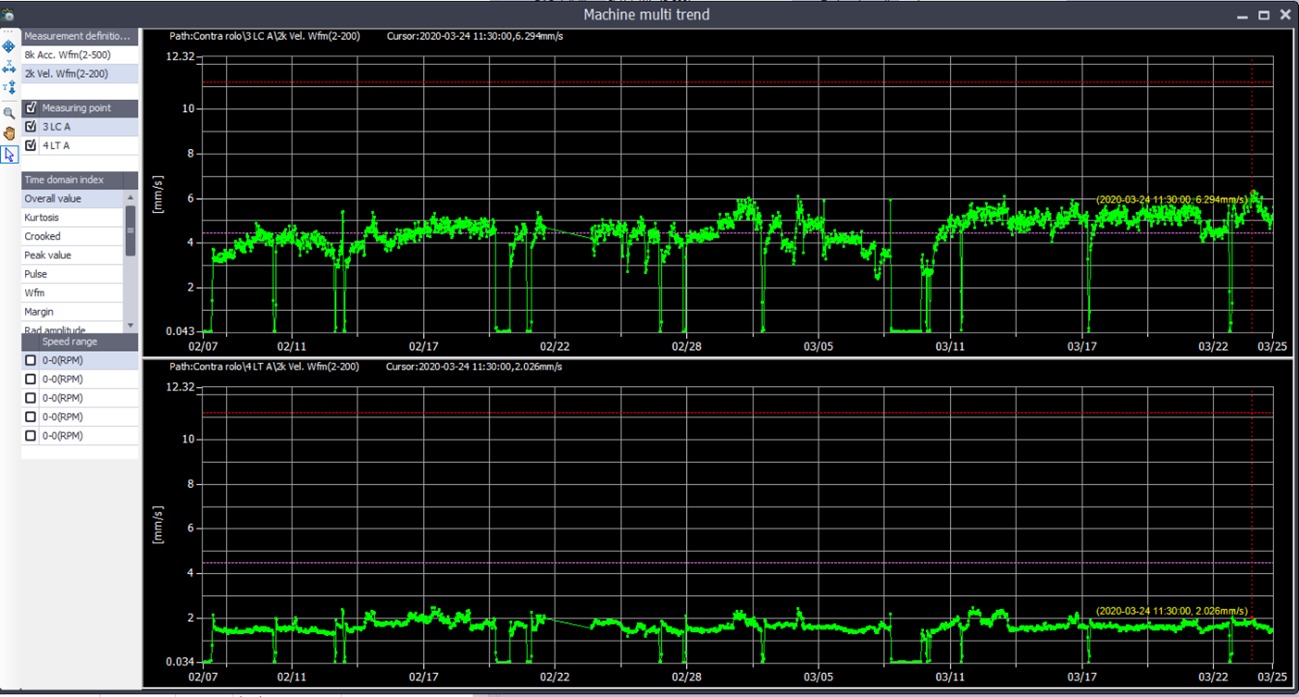This screenshot has width=1299, height=697.
Task: Choose Pulse in Time domain index
Action: tap(73, 275)
